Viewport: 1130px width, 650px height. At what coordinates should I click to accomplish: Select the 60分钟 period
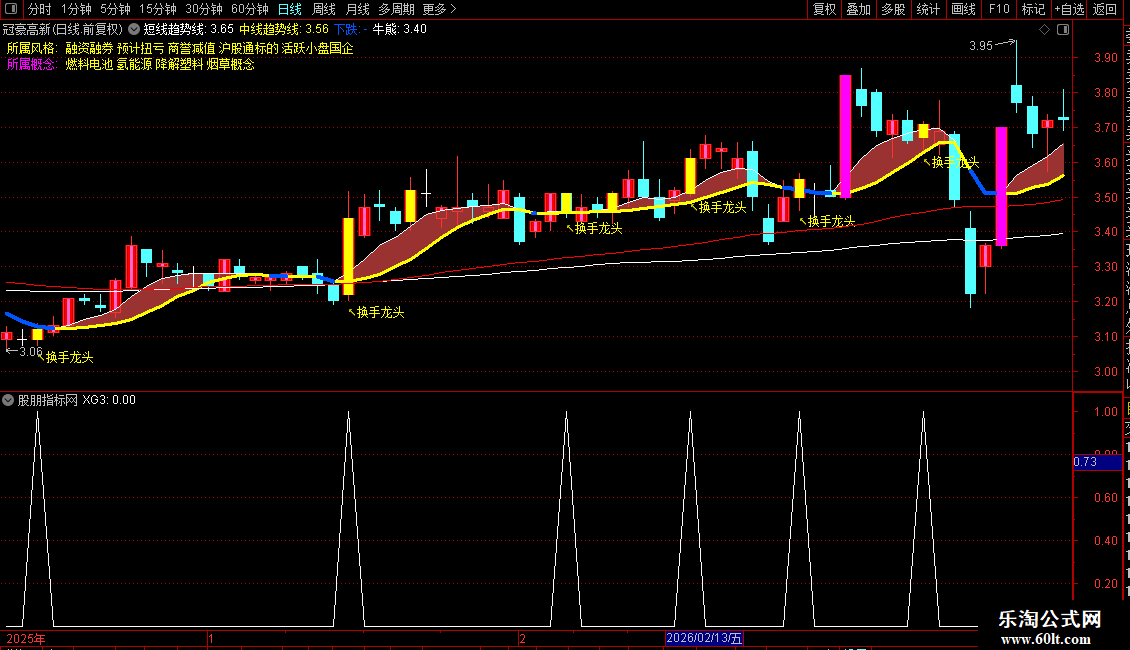click(x=250, y=9)
